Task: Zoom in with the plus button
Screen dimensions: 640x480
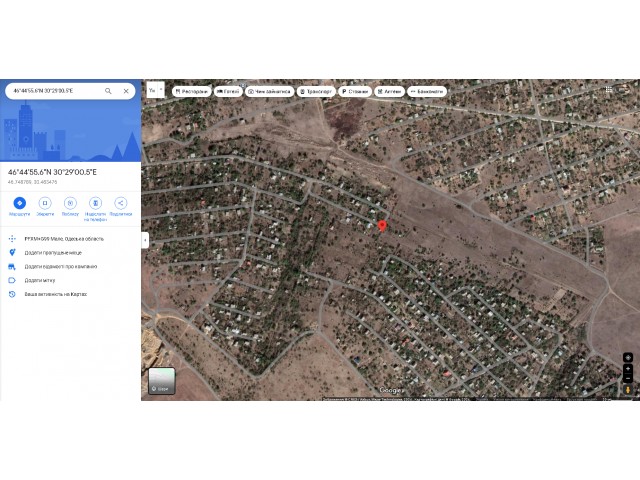Action: point(628,369)
